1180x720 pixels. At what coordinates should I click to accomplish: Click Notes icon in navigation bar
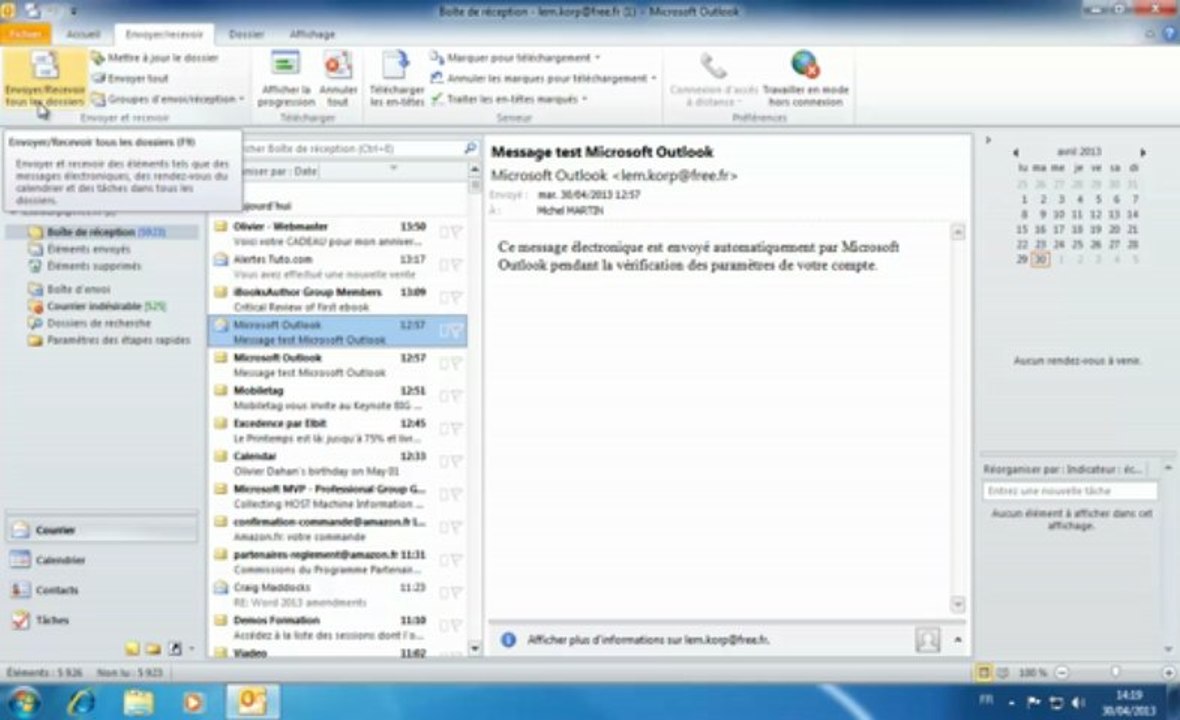pos(132,649)
